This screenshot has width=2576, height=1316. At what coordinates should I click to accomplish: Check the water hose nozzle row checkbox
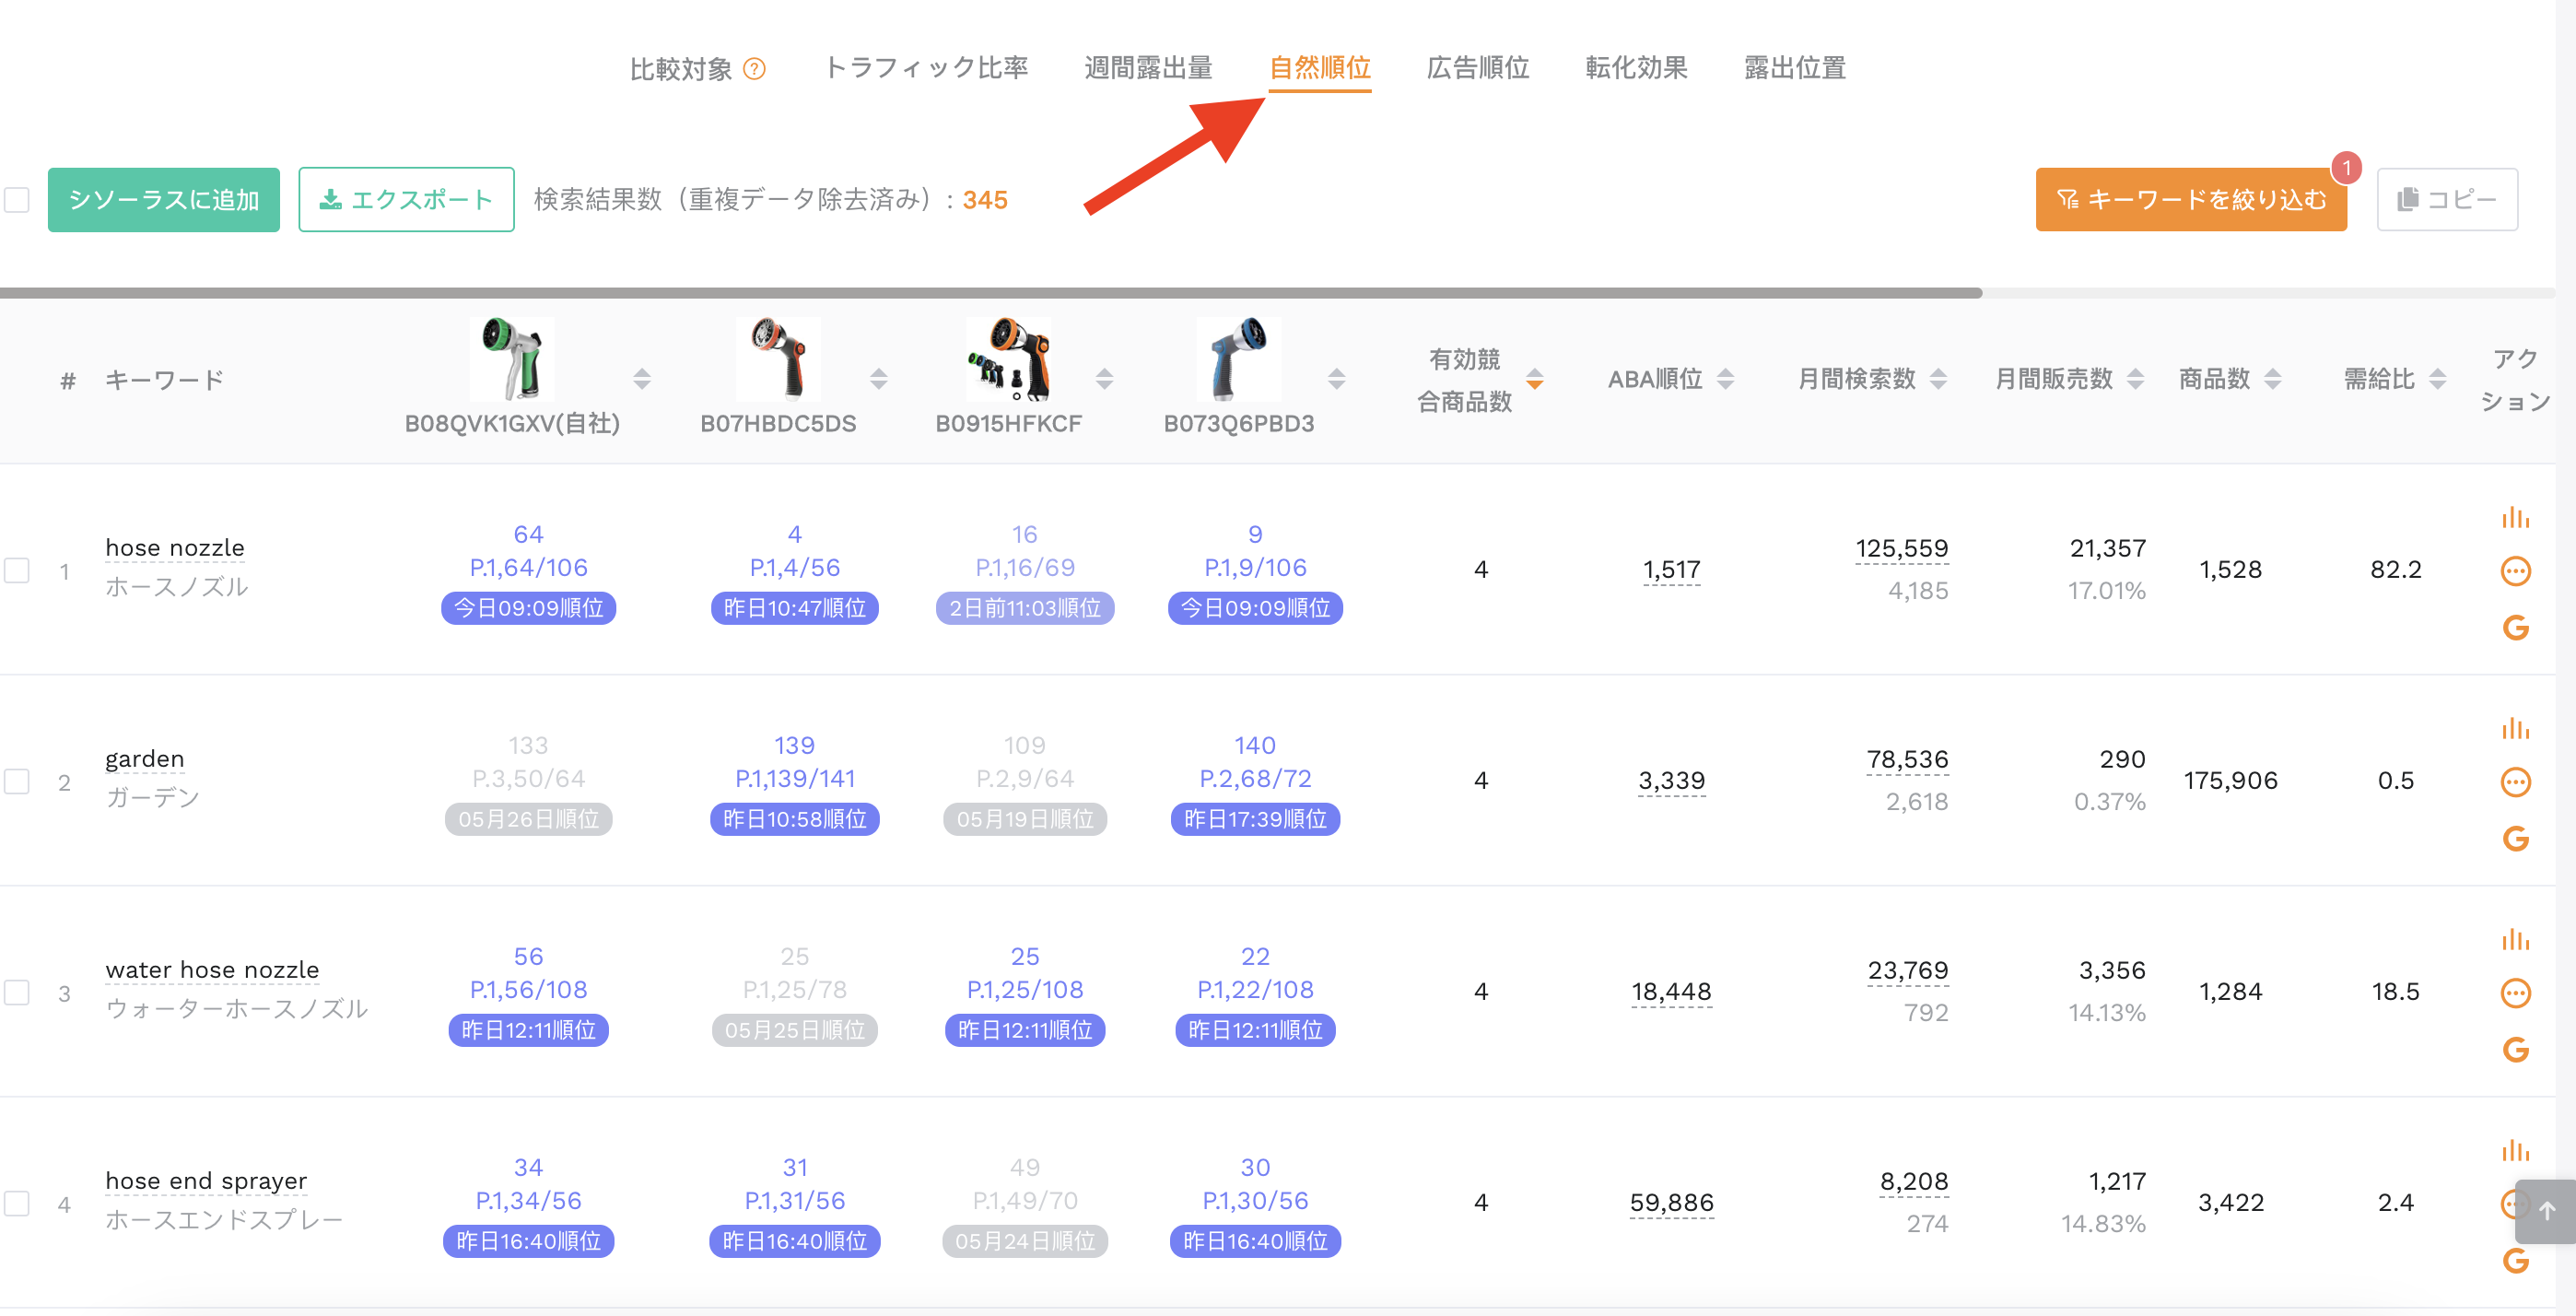coord(17,992)
